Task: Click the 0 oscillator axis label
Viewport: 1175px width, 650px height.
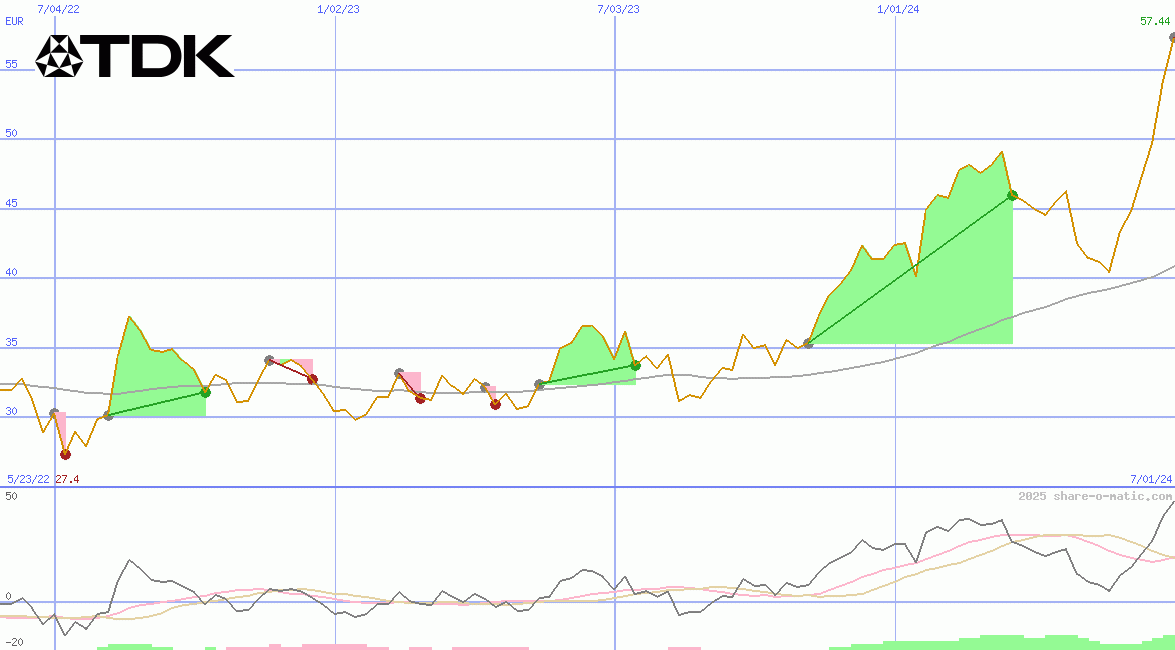Action: tap(8, 596)
